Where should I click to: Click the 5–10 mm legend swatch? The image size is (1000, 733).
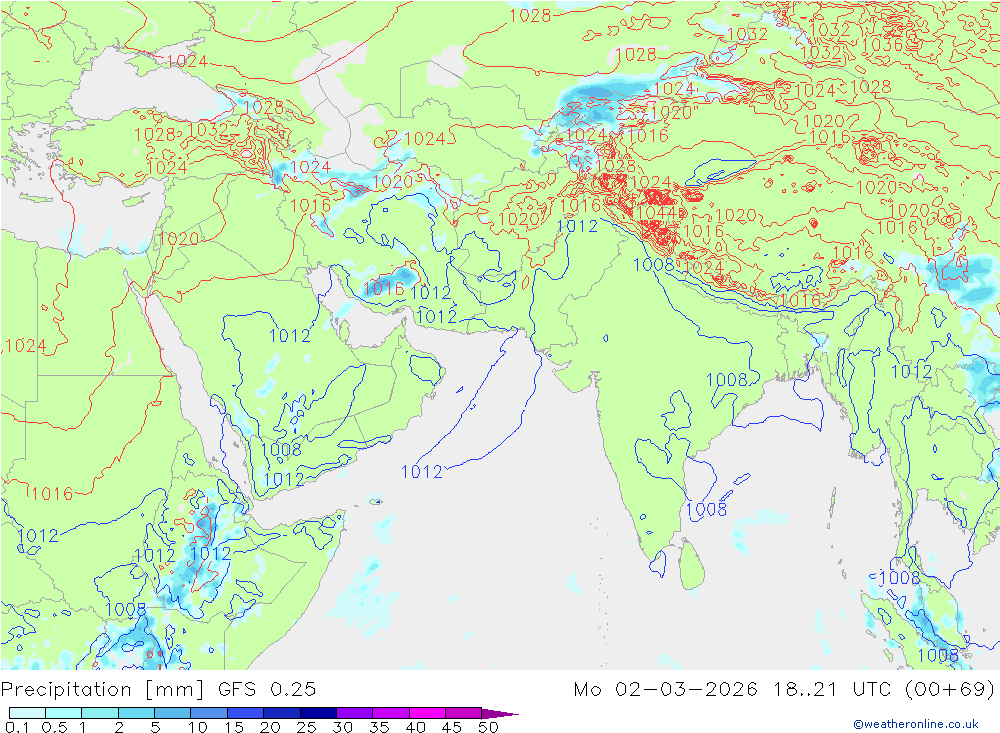[173, 713]
